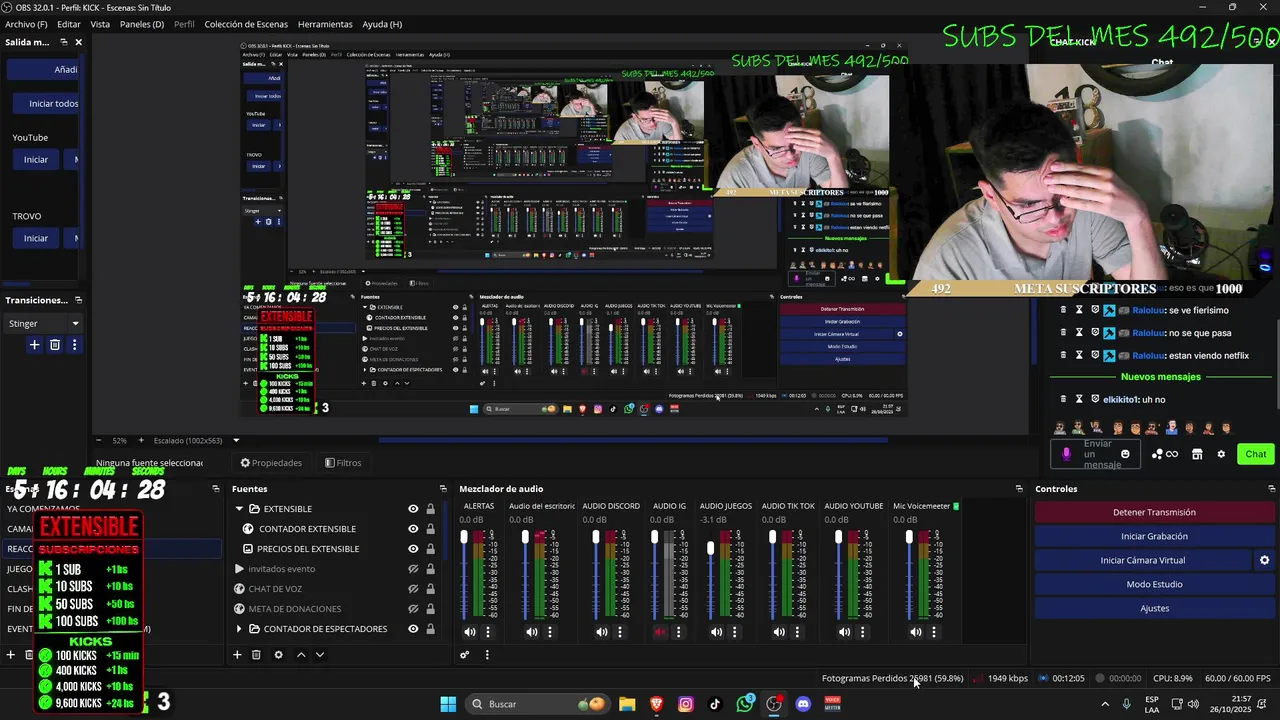Remove transition with trash icon
This screenshot has width=1280, height=720.
click(x=55, y=345)
